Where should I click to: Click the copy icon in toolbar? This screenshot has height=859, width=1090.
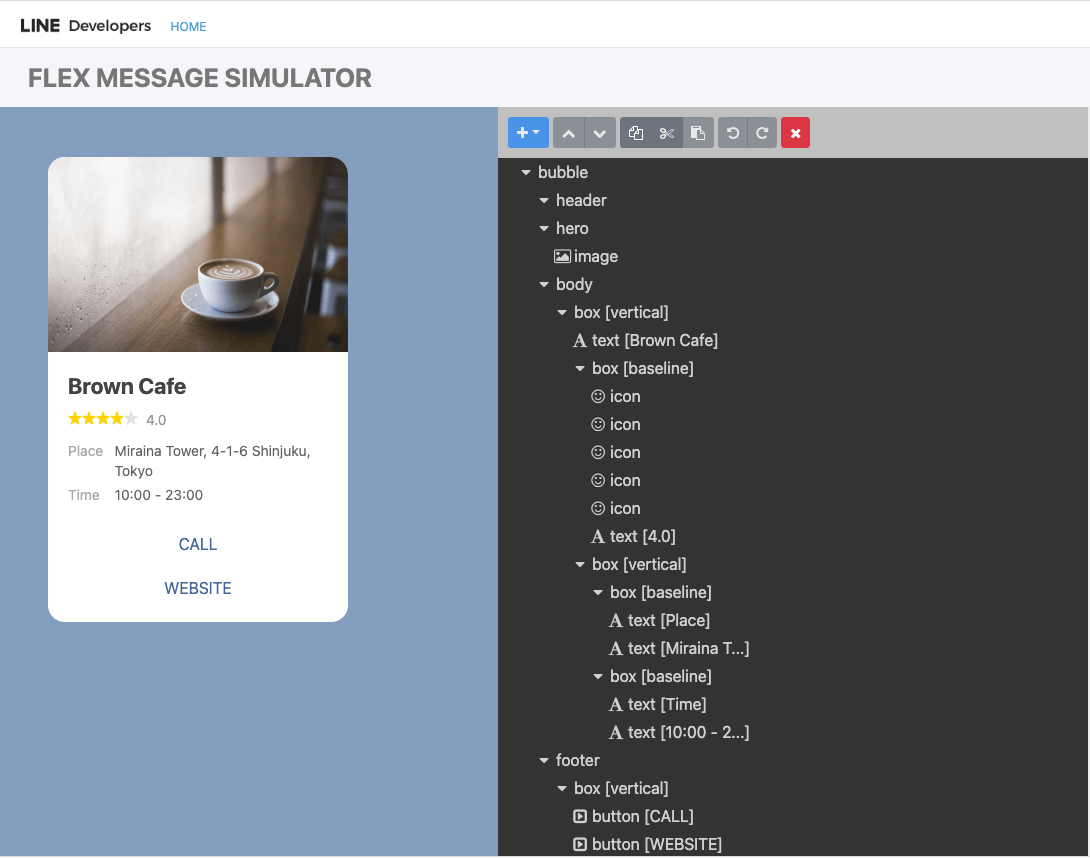(x=636, y=133)
